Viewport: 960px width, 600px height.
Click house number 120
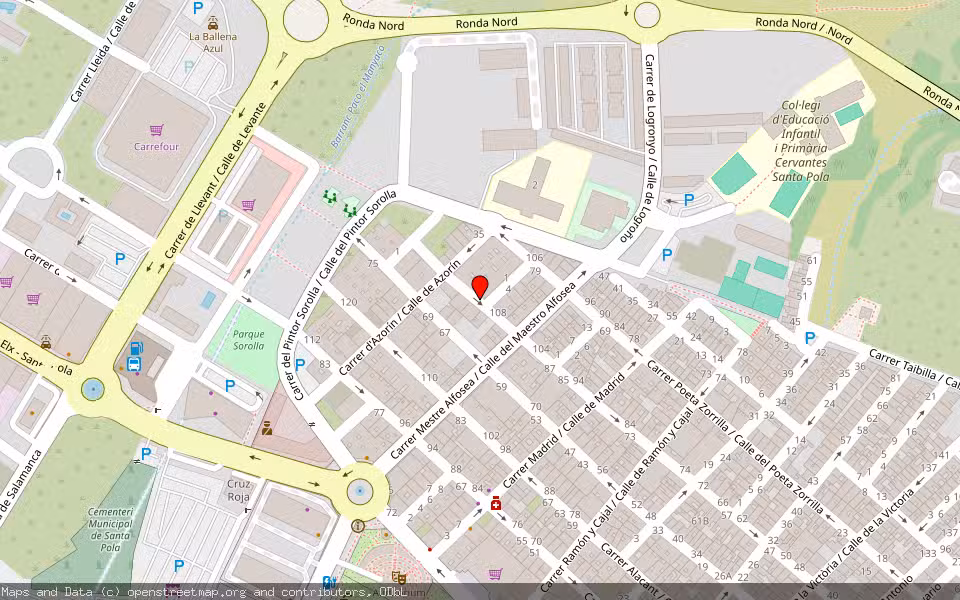click(x=349, y=302)
